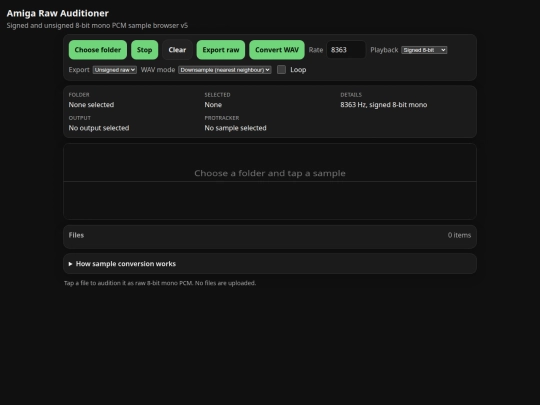
Task: Enable the Loop checkbox
Action: 281,70
